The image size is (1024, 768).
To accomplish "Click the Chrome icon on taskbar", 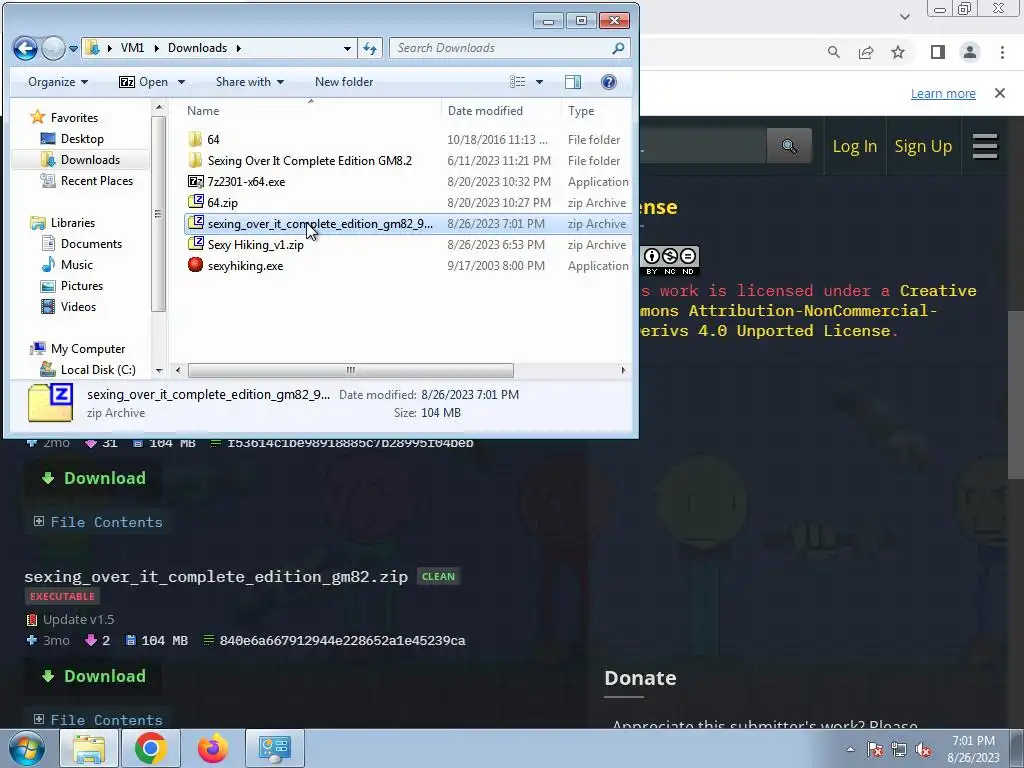I will pyautogui.click(x=150, y=748).
